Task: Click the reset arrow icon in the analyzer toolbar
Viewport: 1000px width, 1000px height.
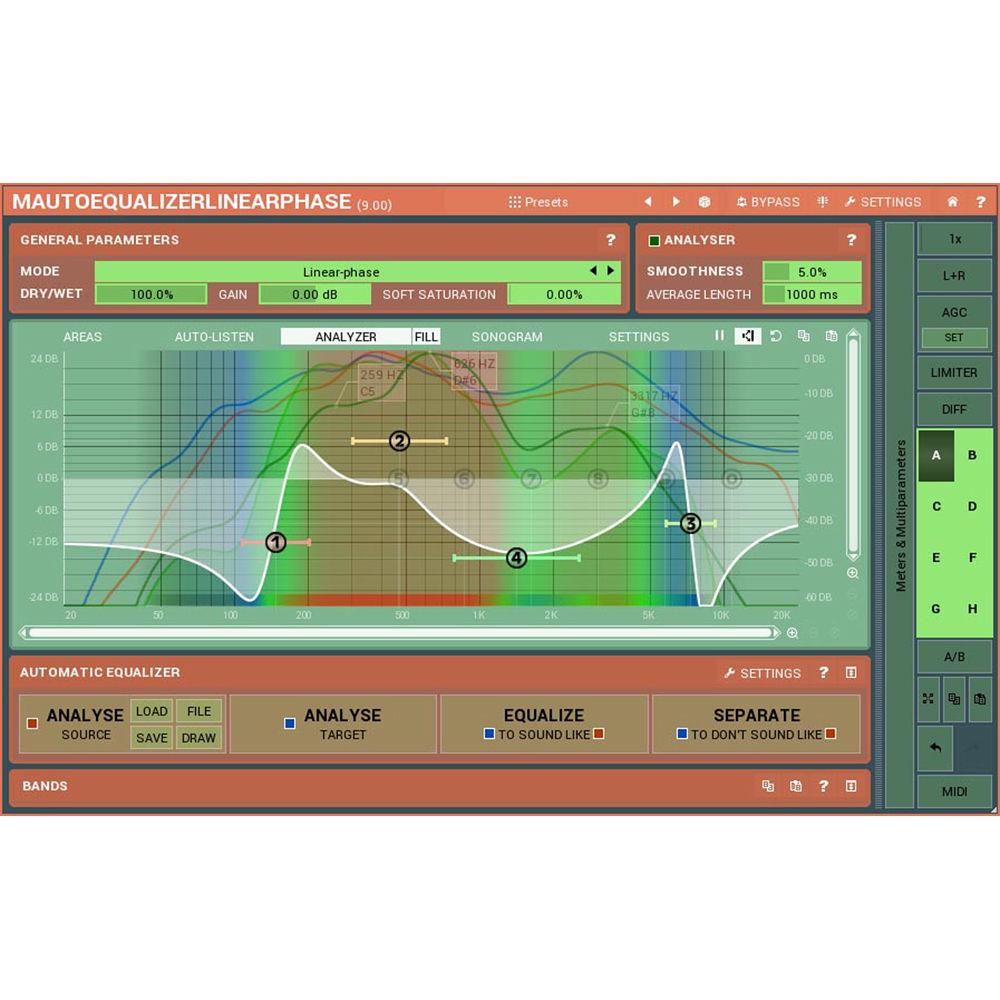Action: tap(775, 336)
